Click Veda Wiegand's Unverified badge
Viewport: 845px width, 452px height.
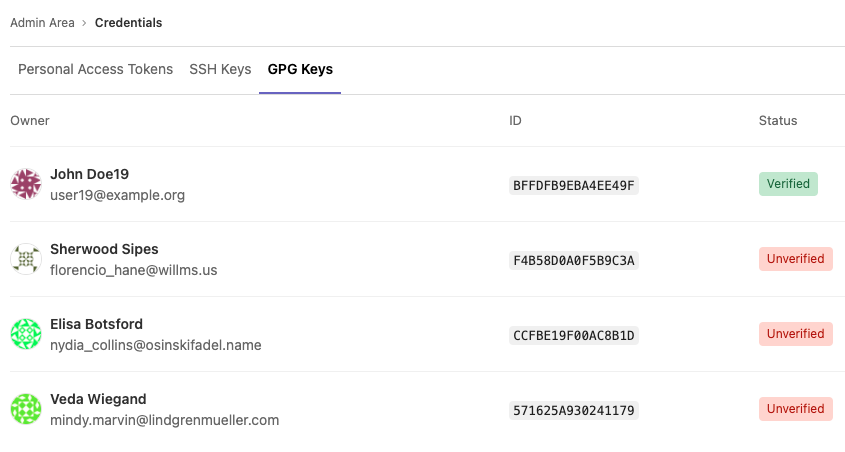[795, 409]
